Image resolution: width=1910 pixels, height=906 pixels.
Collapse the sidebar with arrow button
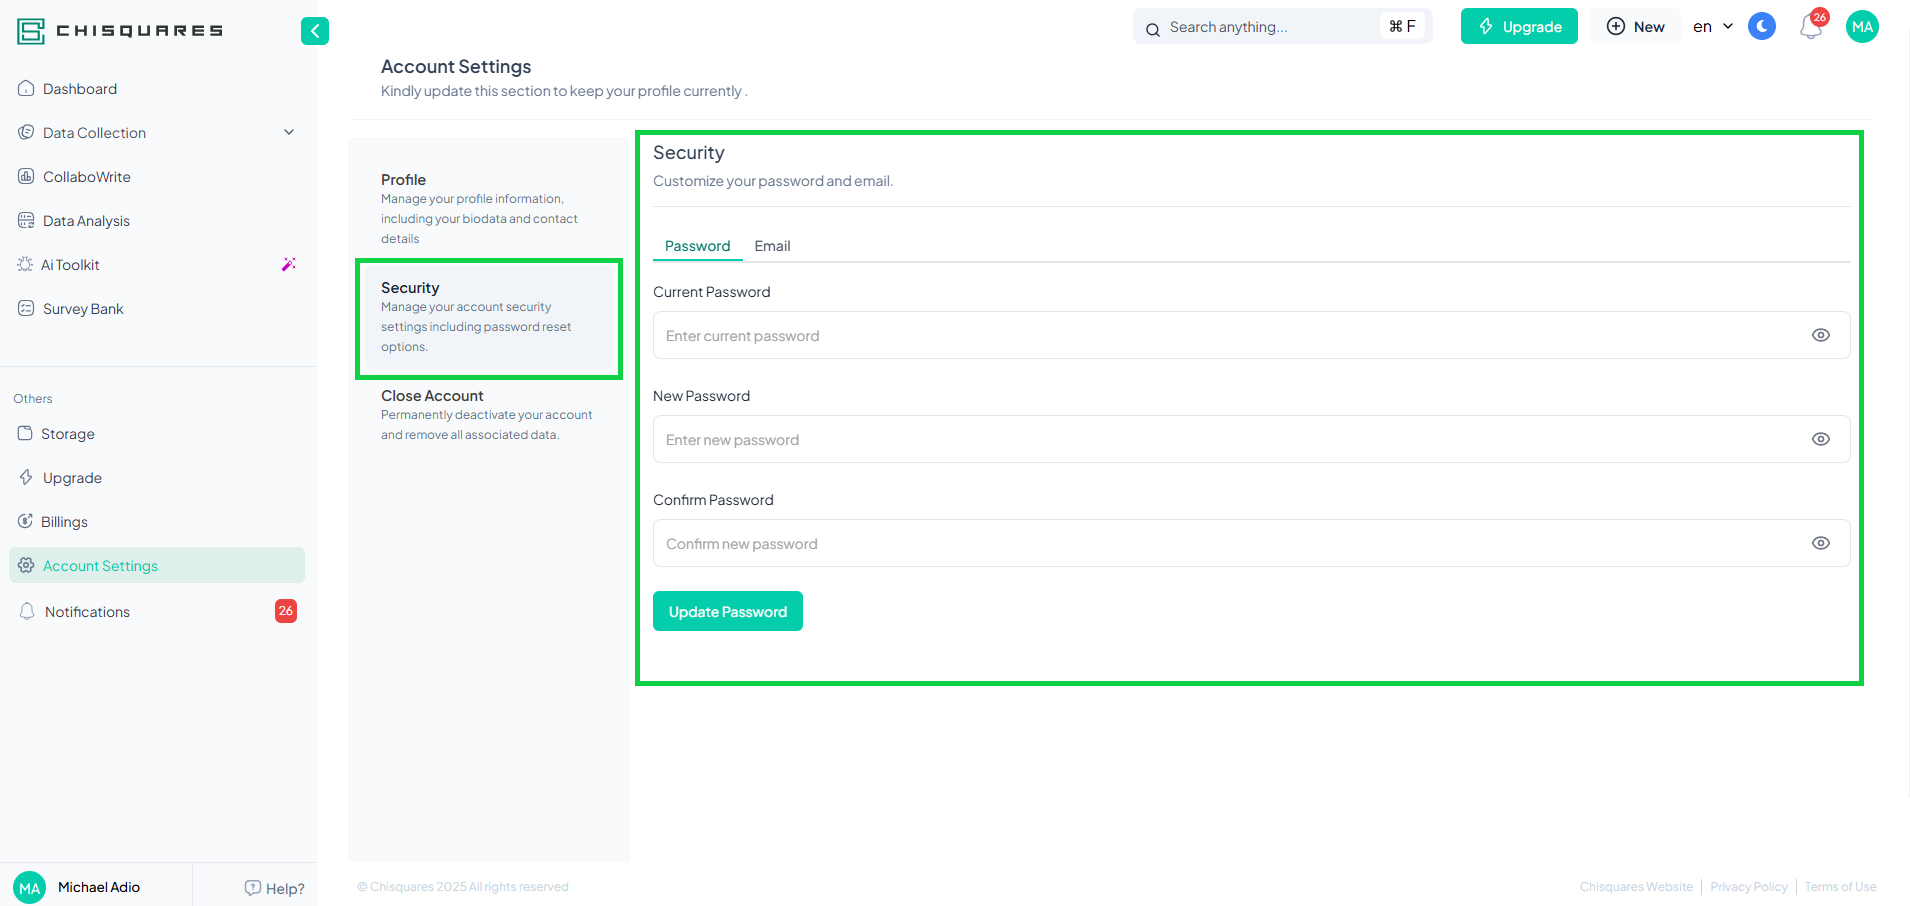(315, 31)
